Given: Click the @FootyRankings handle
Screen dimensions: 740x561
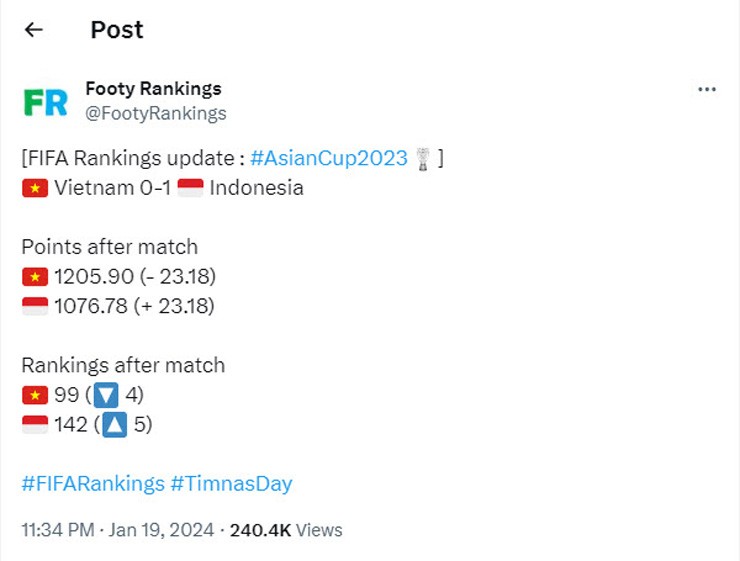Looking at the screenshot, I should tap(155, 113).
